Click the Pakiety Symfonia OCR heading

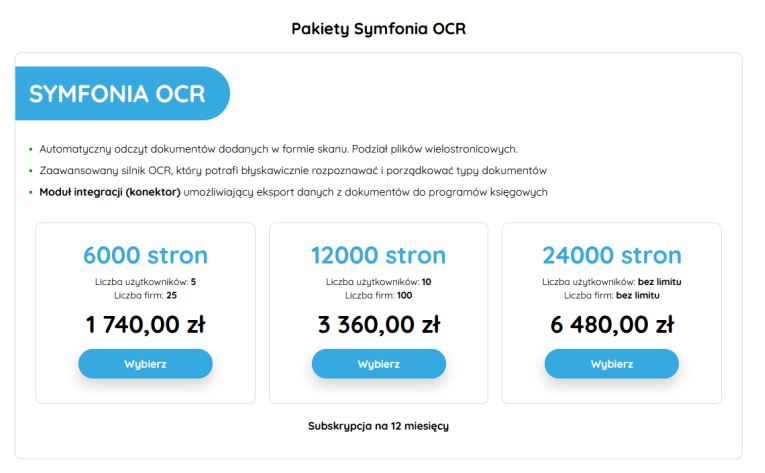click(379, 28)
